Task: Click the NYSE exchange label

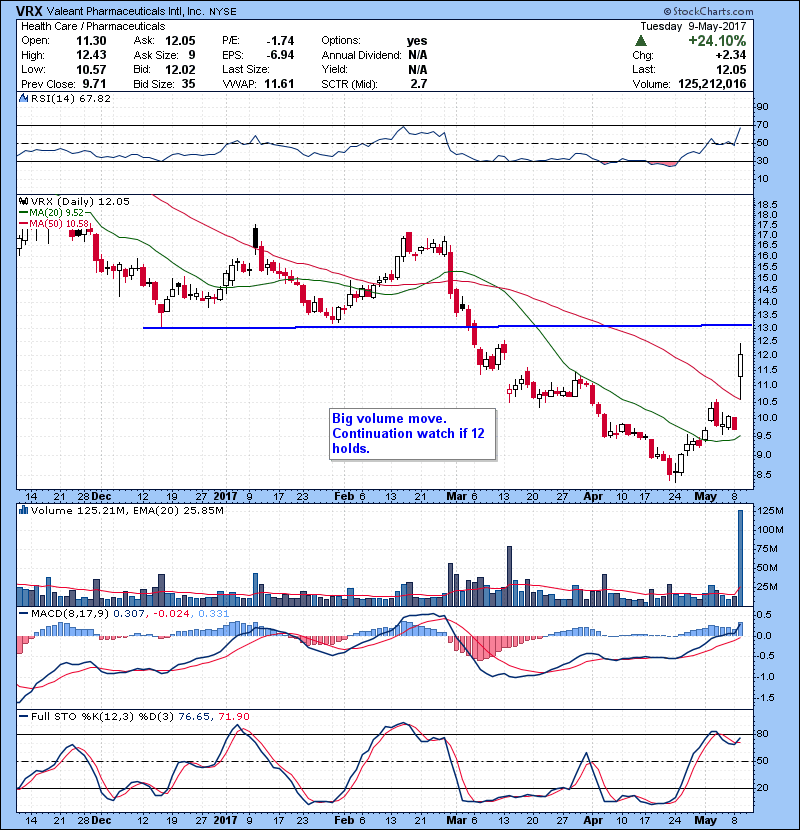Action: (222, 12)
